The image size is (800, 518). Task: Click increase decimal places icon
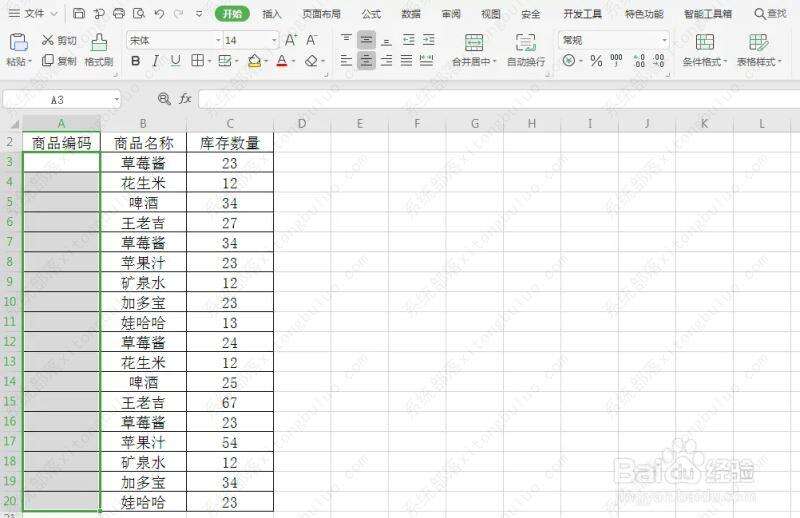tap(639, 61)
